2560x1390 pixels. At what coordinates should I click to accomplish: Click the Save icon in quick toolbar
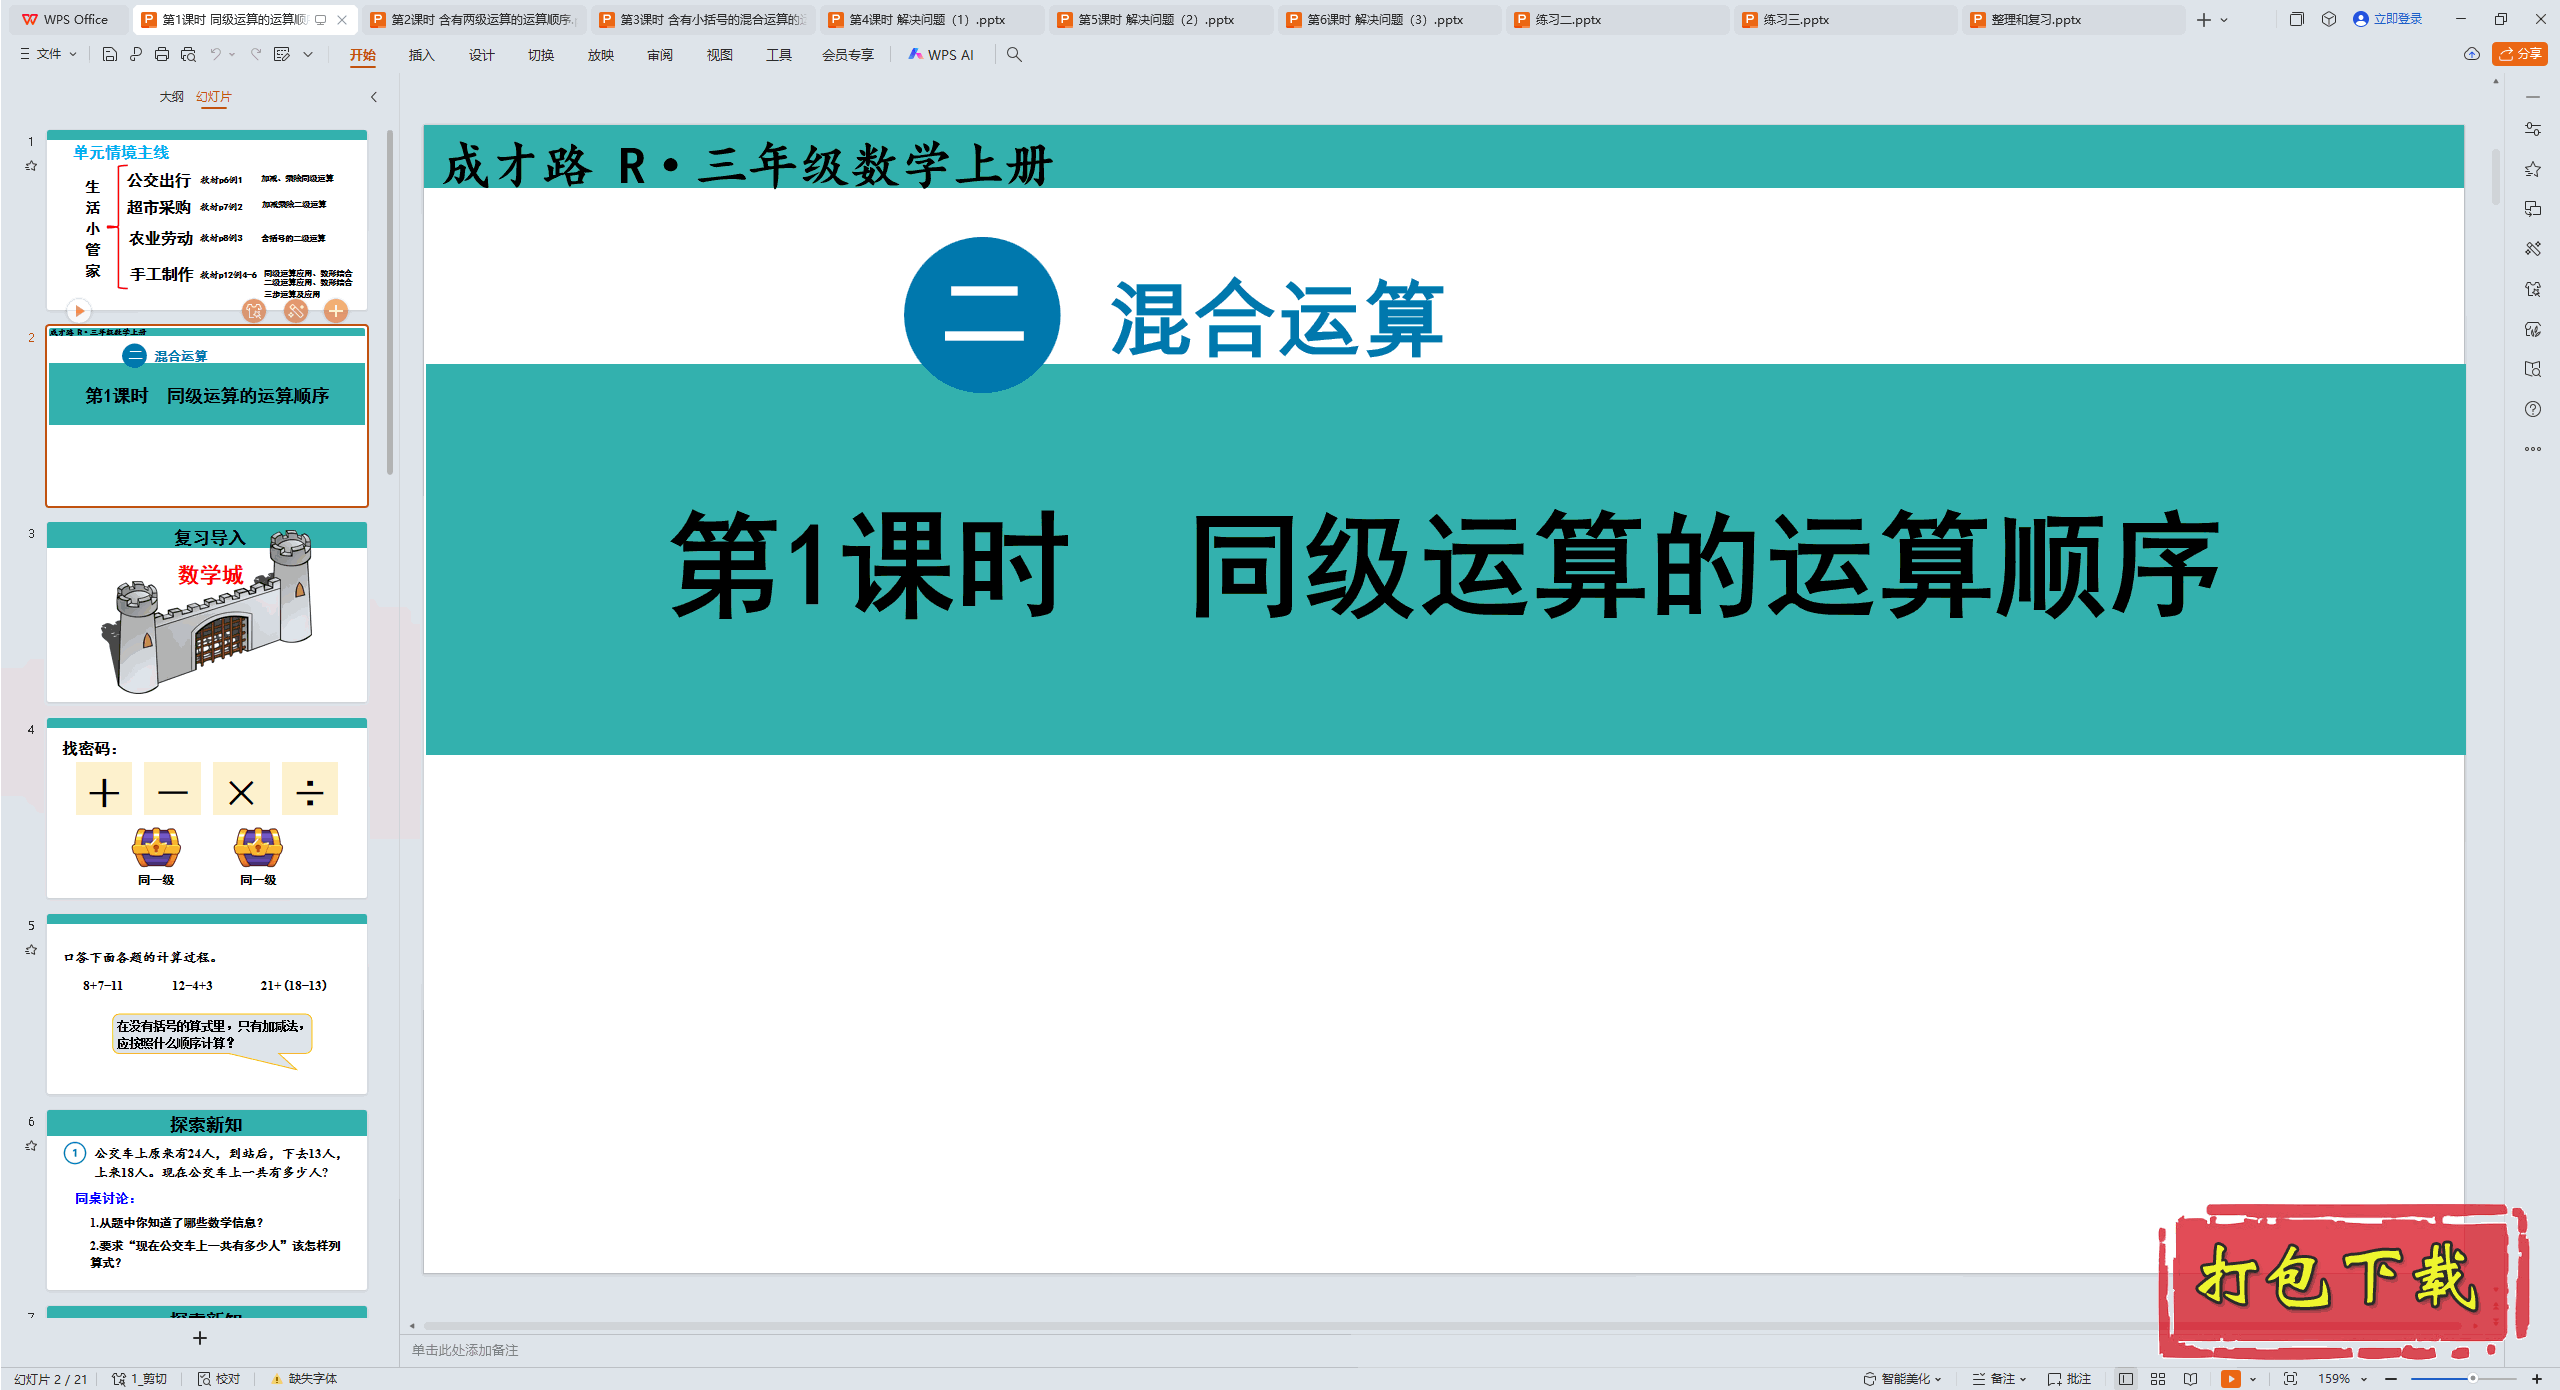[110, 54]
